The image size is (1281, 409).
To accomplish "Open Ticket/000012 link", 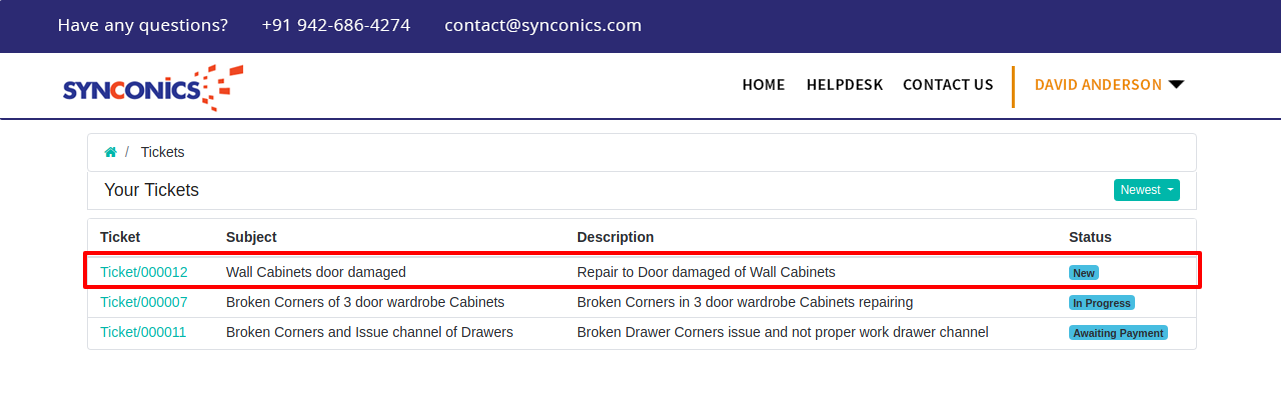I will pyautogui.click(x=144, y=272).
